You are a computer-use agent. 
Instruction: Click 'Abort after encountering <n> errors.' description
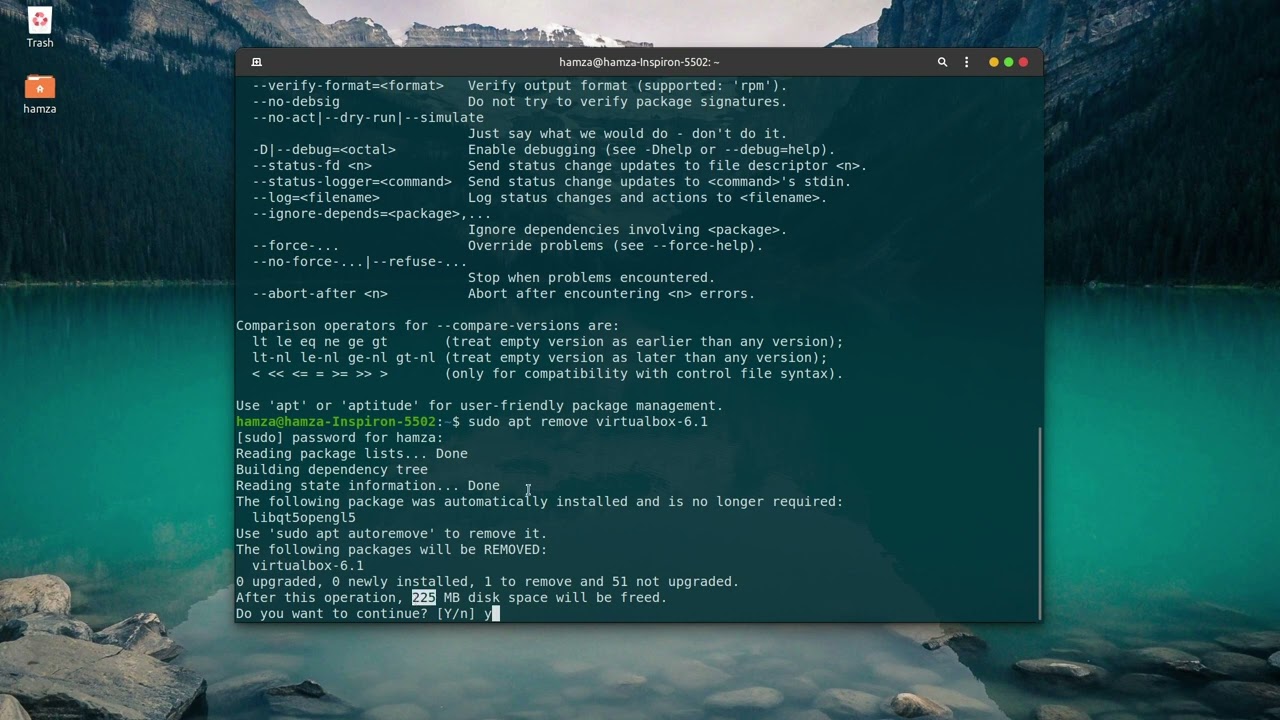point(612,293)
